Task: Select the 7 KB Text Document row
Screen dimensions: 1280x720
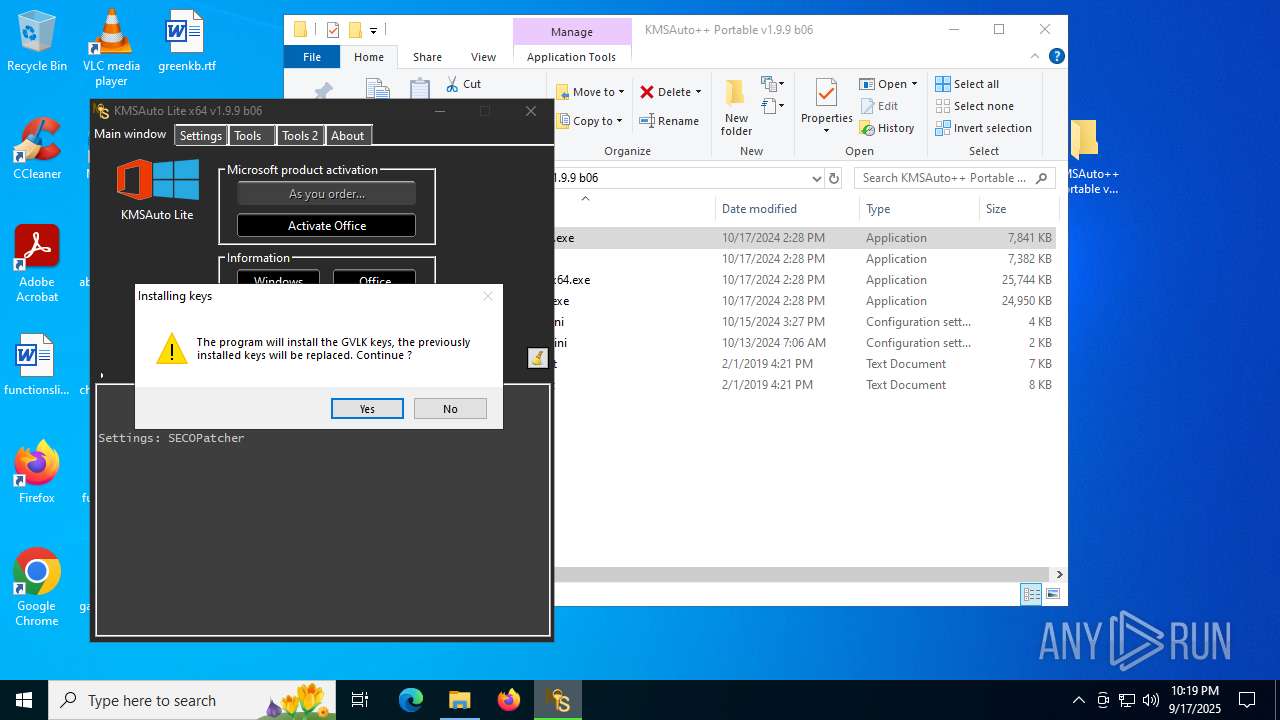Action: pos(805,364)
